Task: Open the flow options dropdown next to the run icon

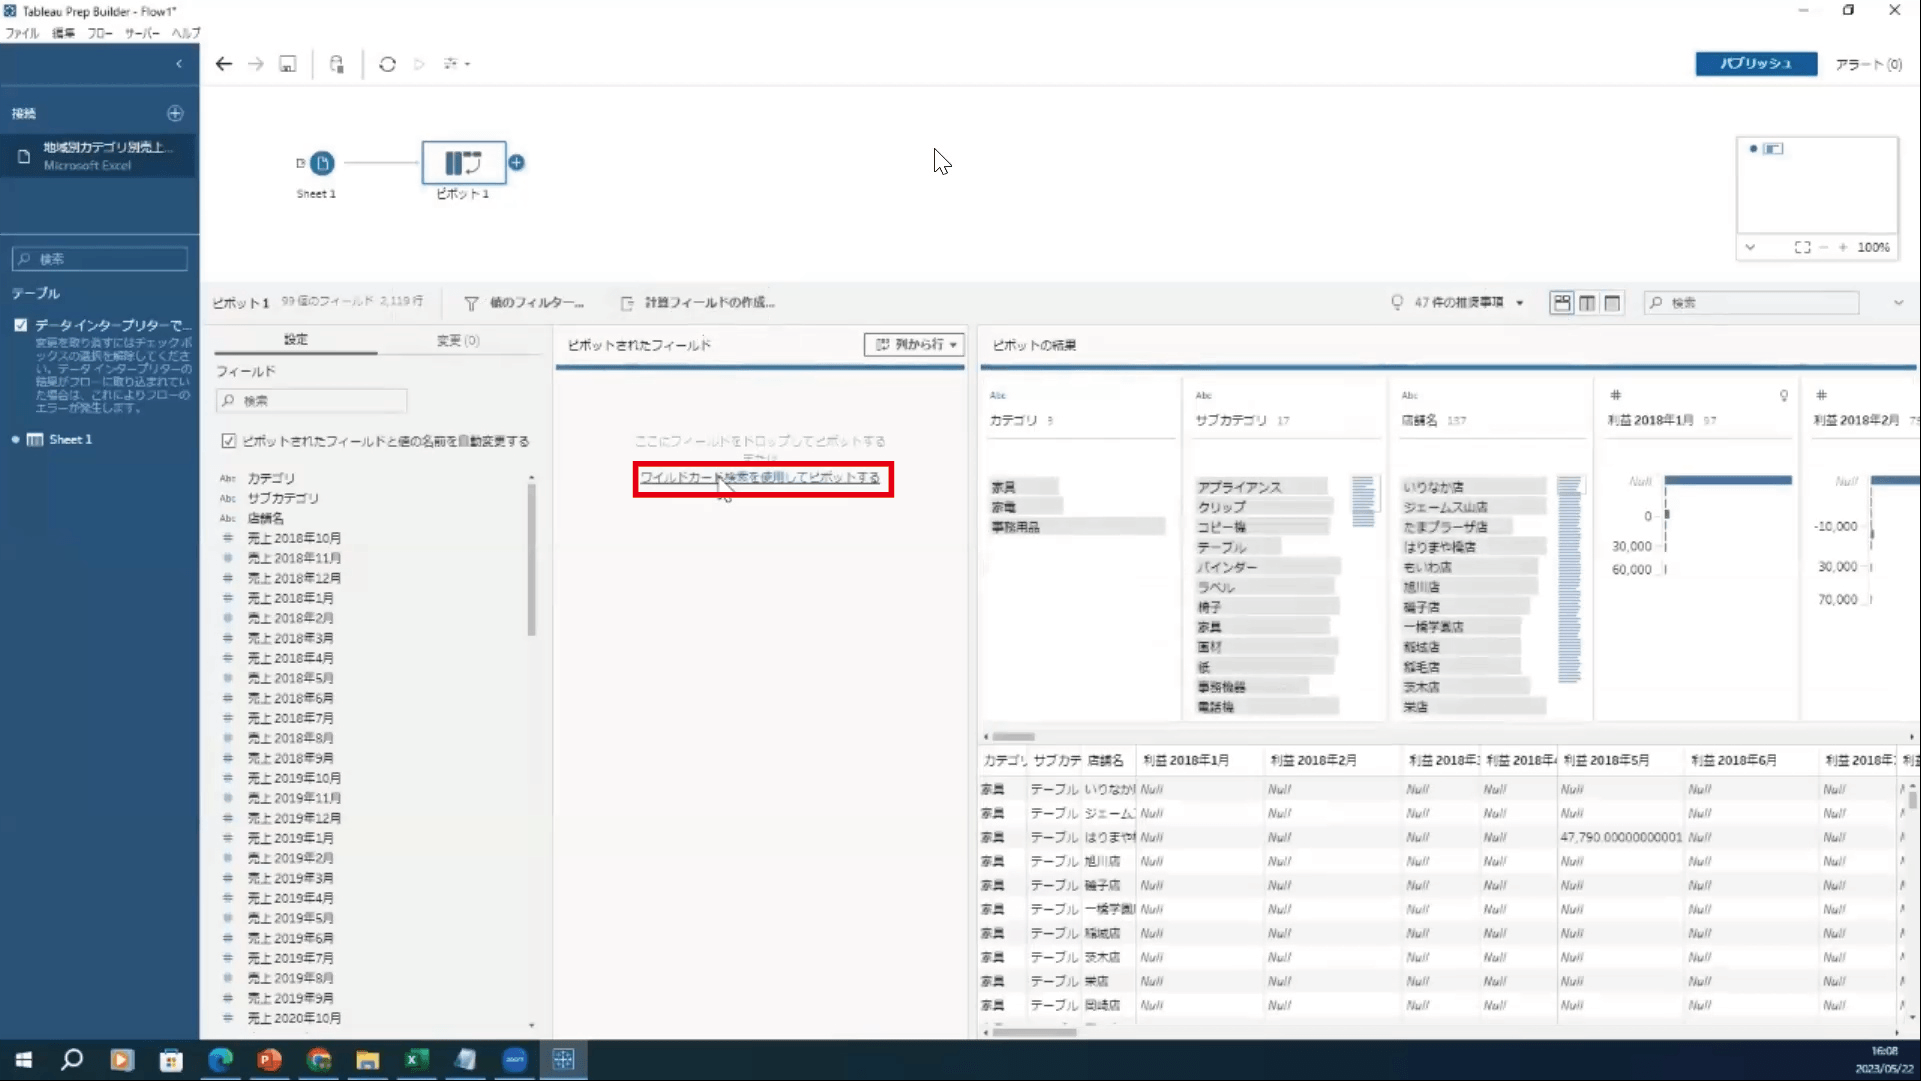Action: [x=457, y=64]
